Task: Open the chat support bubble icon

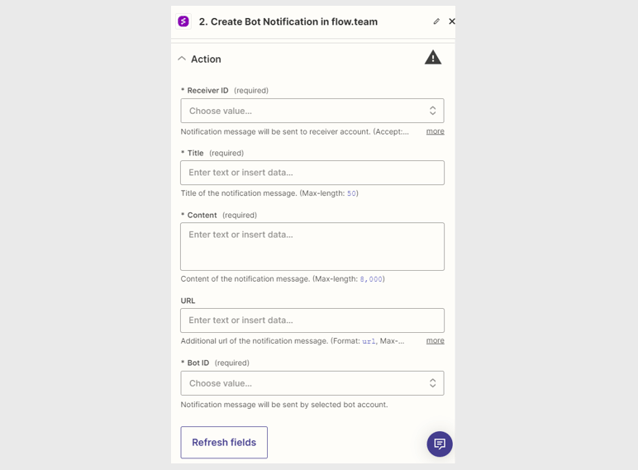Action: 439,444
